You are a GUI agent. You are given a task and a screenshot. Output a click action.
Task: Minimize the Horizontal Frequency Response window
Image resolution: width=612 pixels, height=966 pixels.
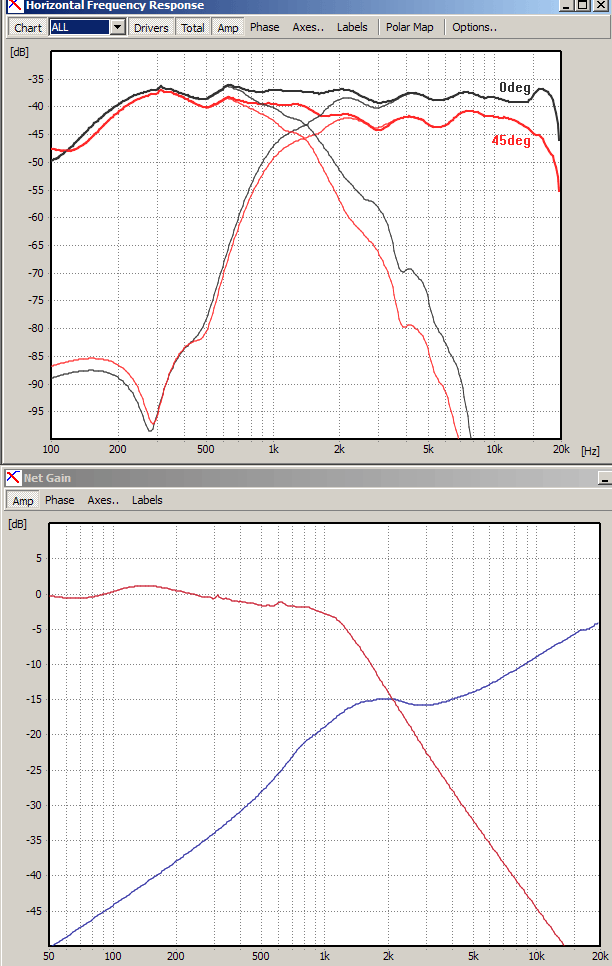pos(568,5)
